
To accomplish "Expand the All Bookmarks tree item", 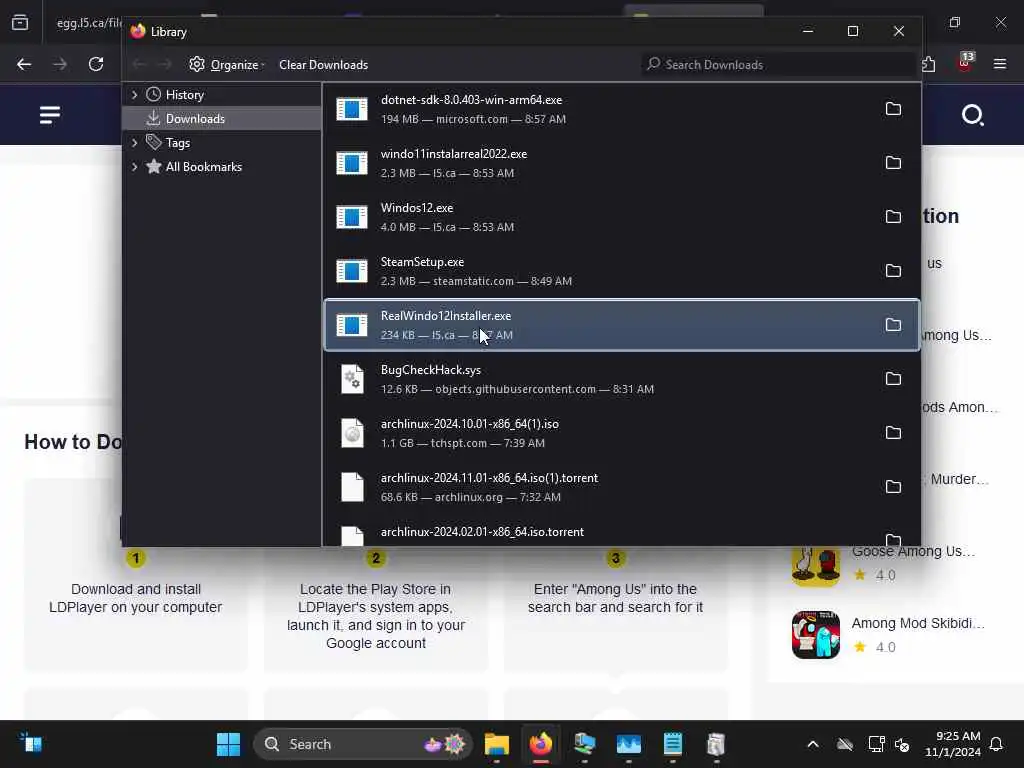I will tap(135, 167).
